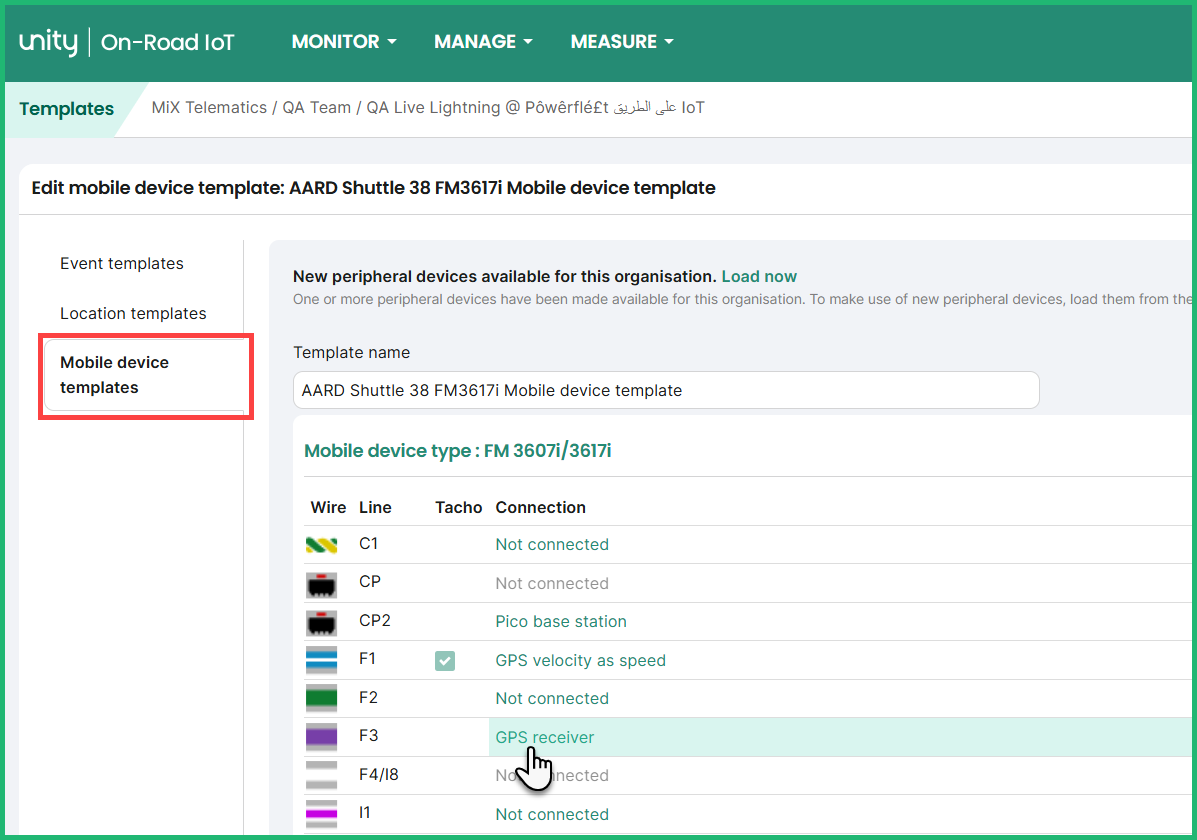Click the Connection column header
1197x840 pixels.
tap(540, 507)
